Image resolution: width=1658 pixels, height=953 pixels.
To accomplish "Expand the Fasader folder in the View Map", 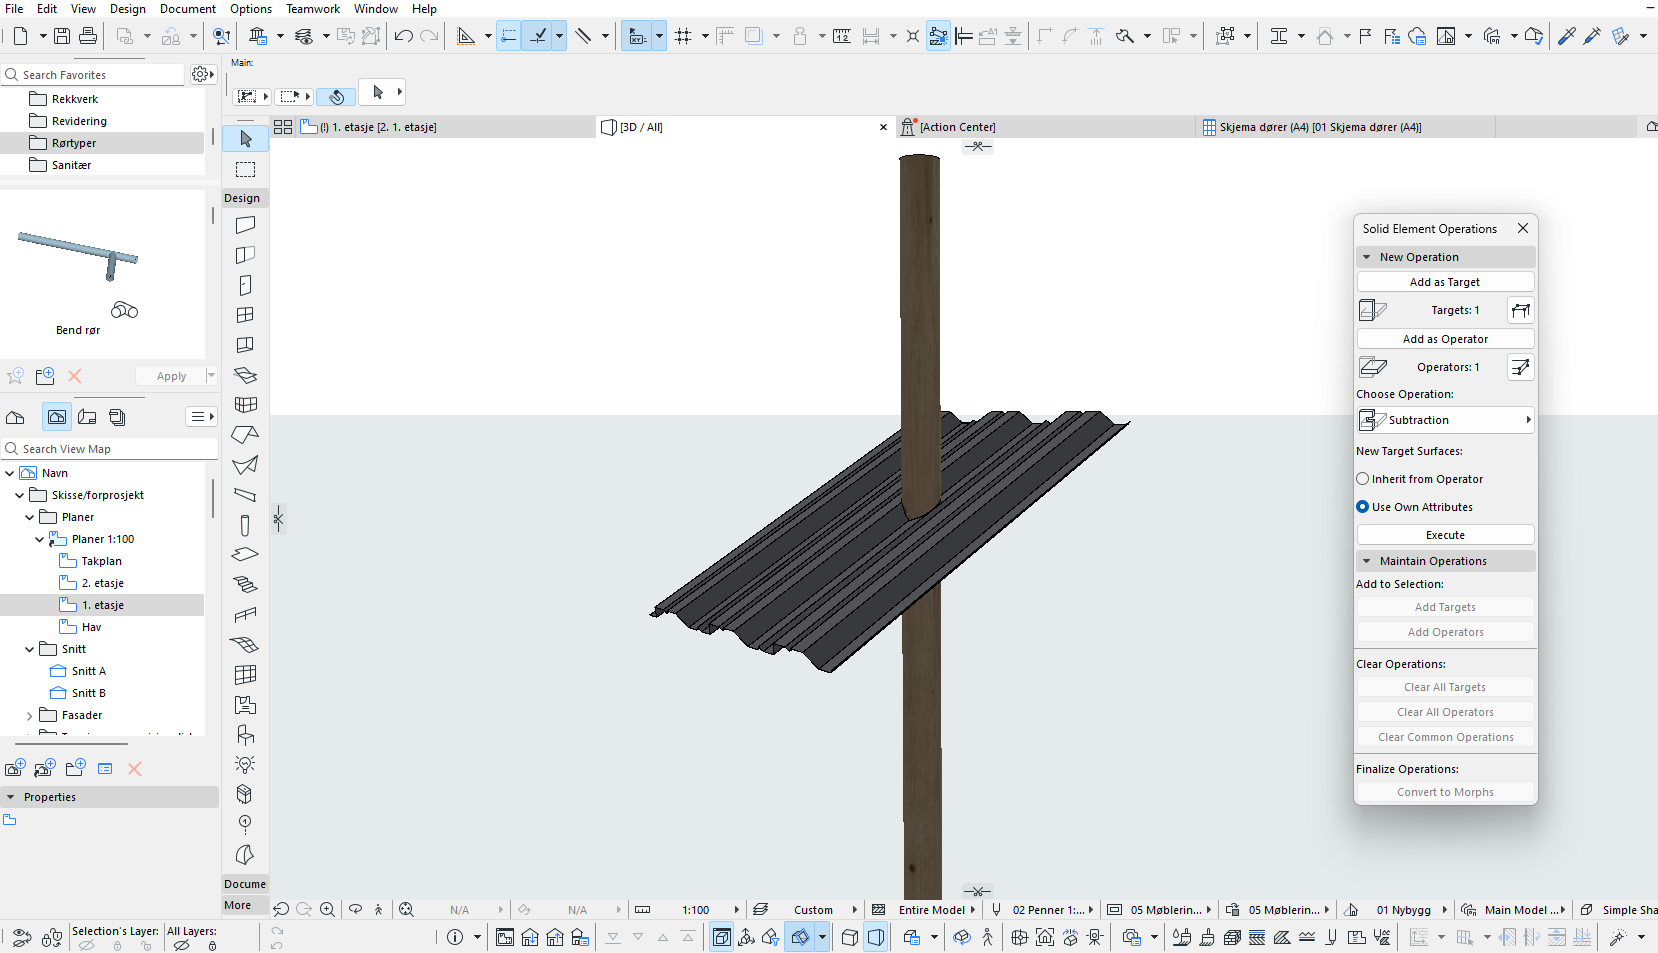I will pos(29,716).
